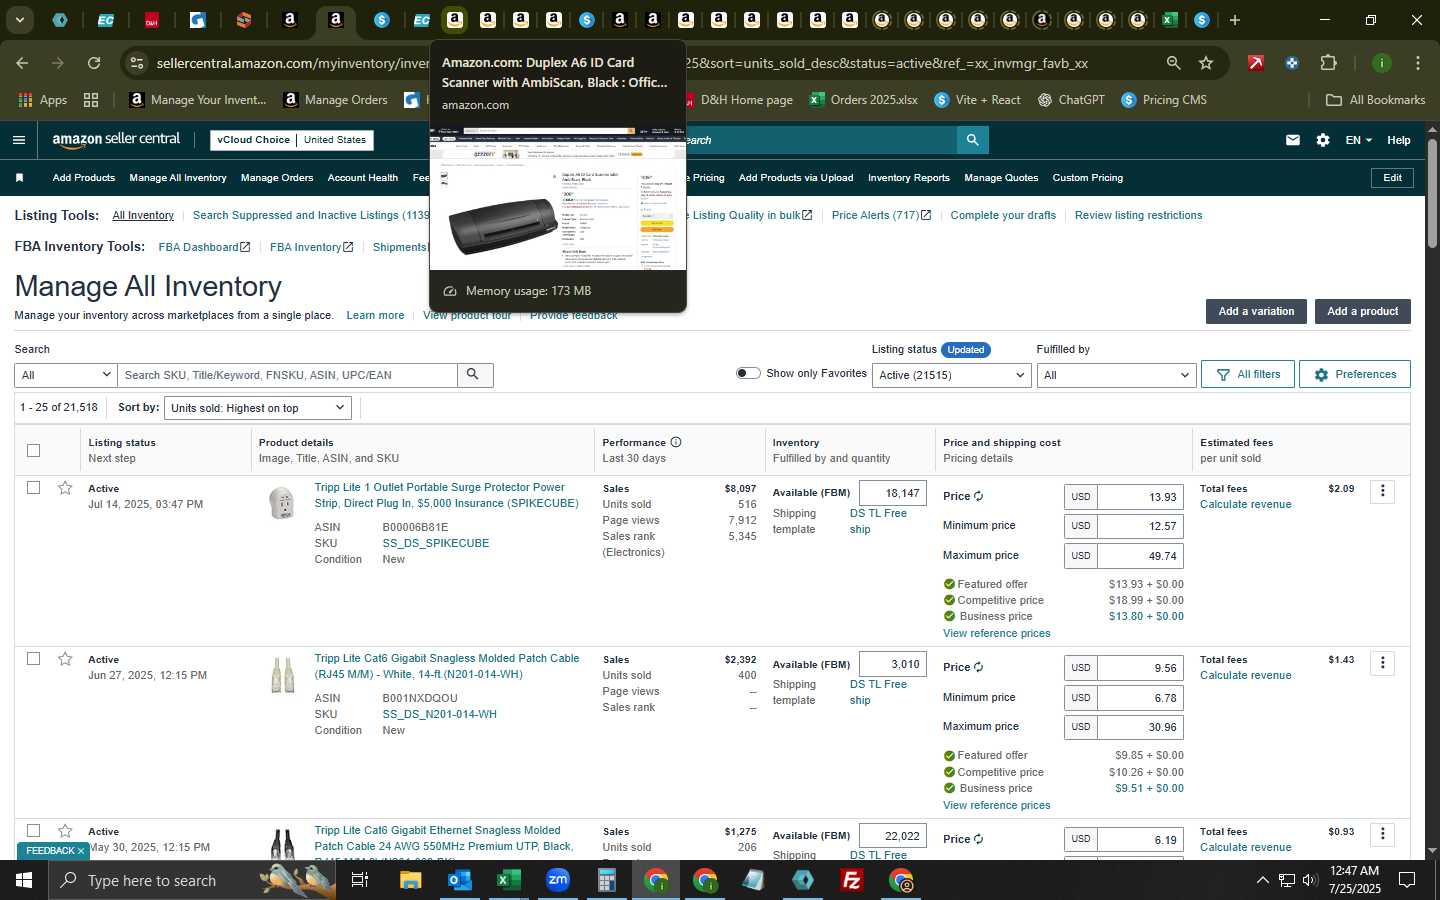Open the taskbar Calculator app

[x=606, y=880]
